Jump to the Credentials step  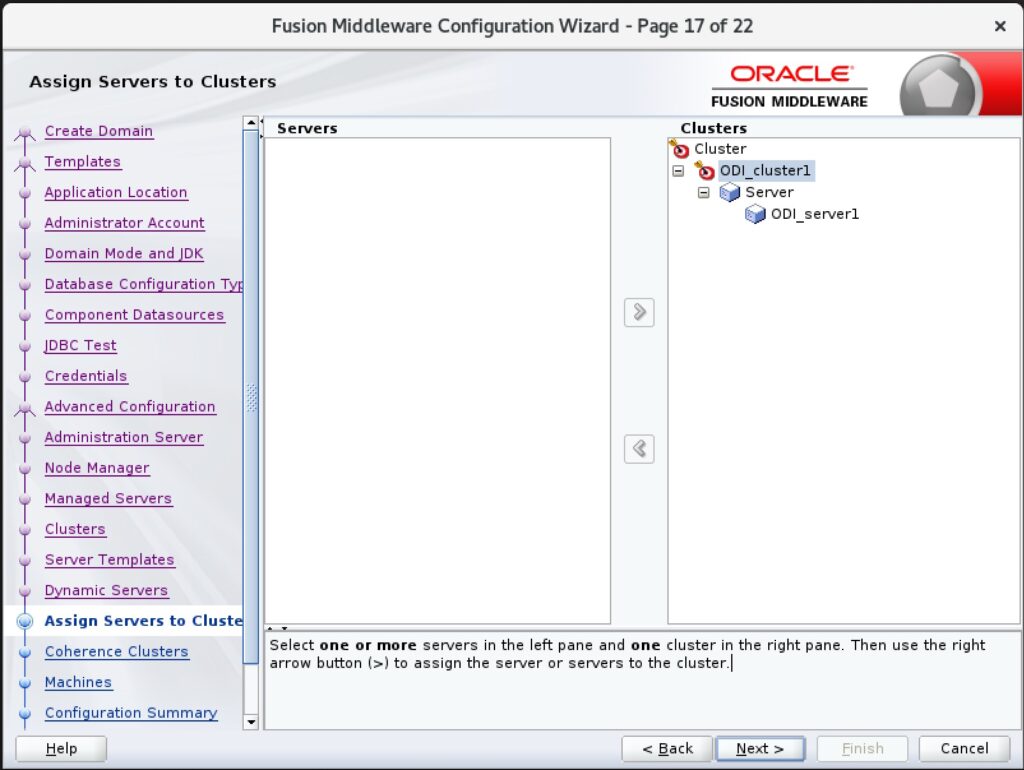86,376
